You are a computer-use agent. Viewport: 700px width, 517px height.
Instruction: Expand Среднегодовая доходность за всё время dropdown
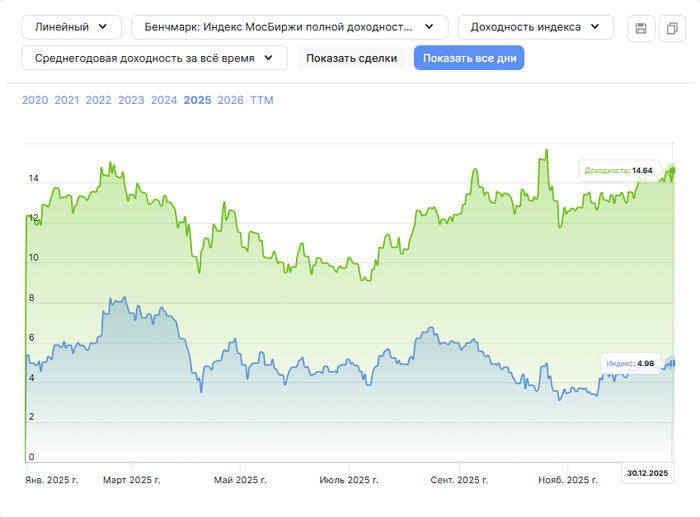point(154,58)
